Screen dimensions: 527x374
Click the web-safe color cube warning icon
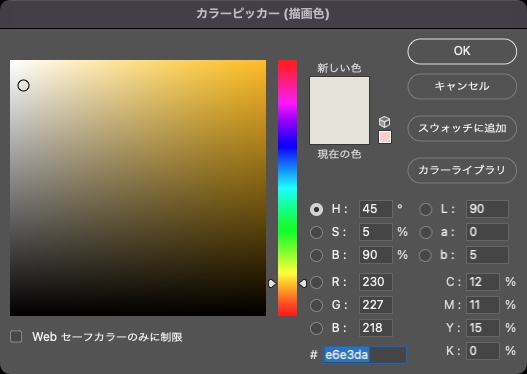pos(384,122)
